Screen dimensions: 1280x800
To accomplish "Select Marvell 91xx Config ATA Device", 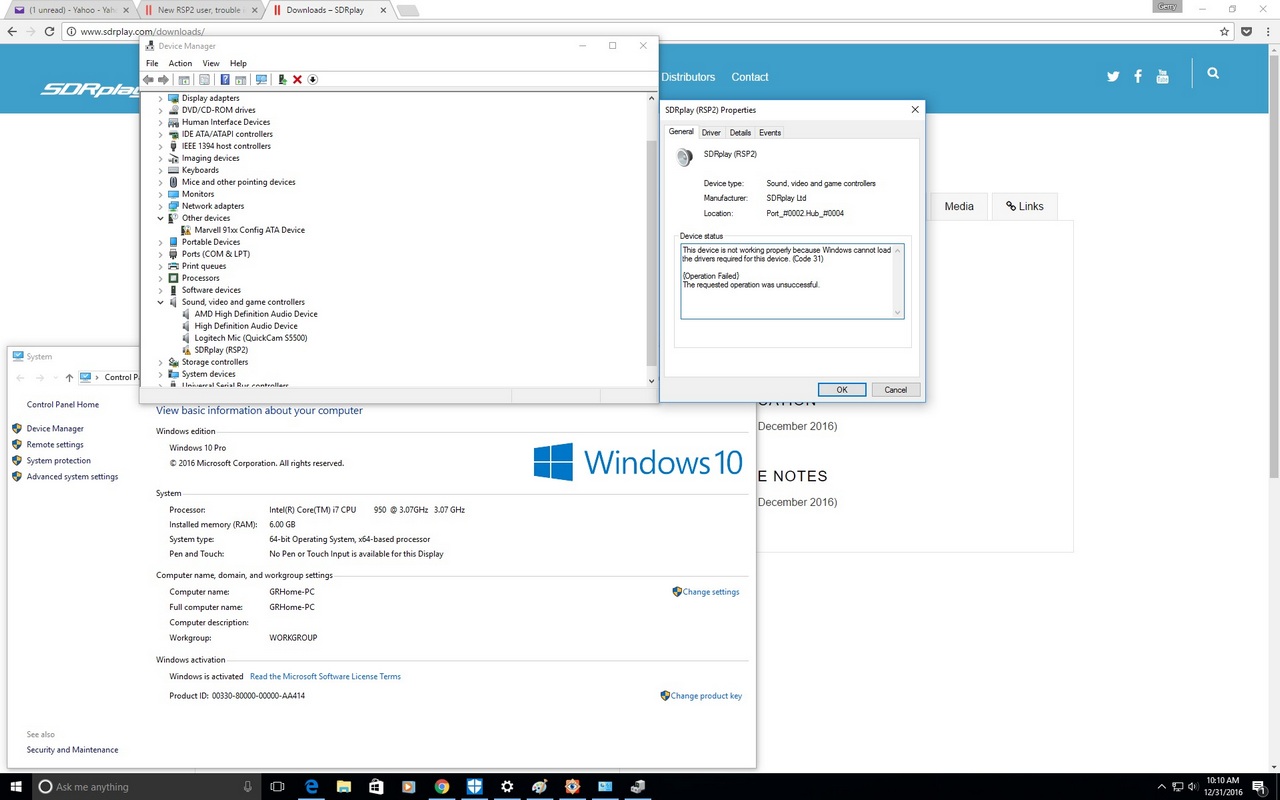I will click(x=249, y=230).
